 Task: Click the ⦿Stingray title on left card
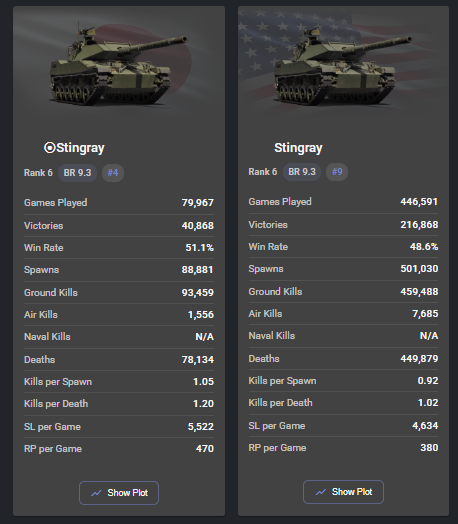74,148
